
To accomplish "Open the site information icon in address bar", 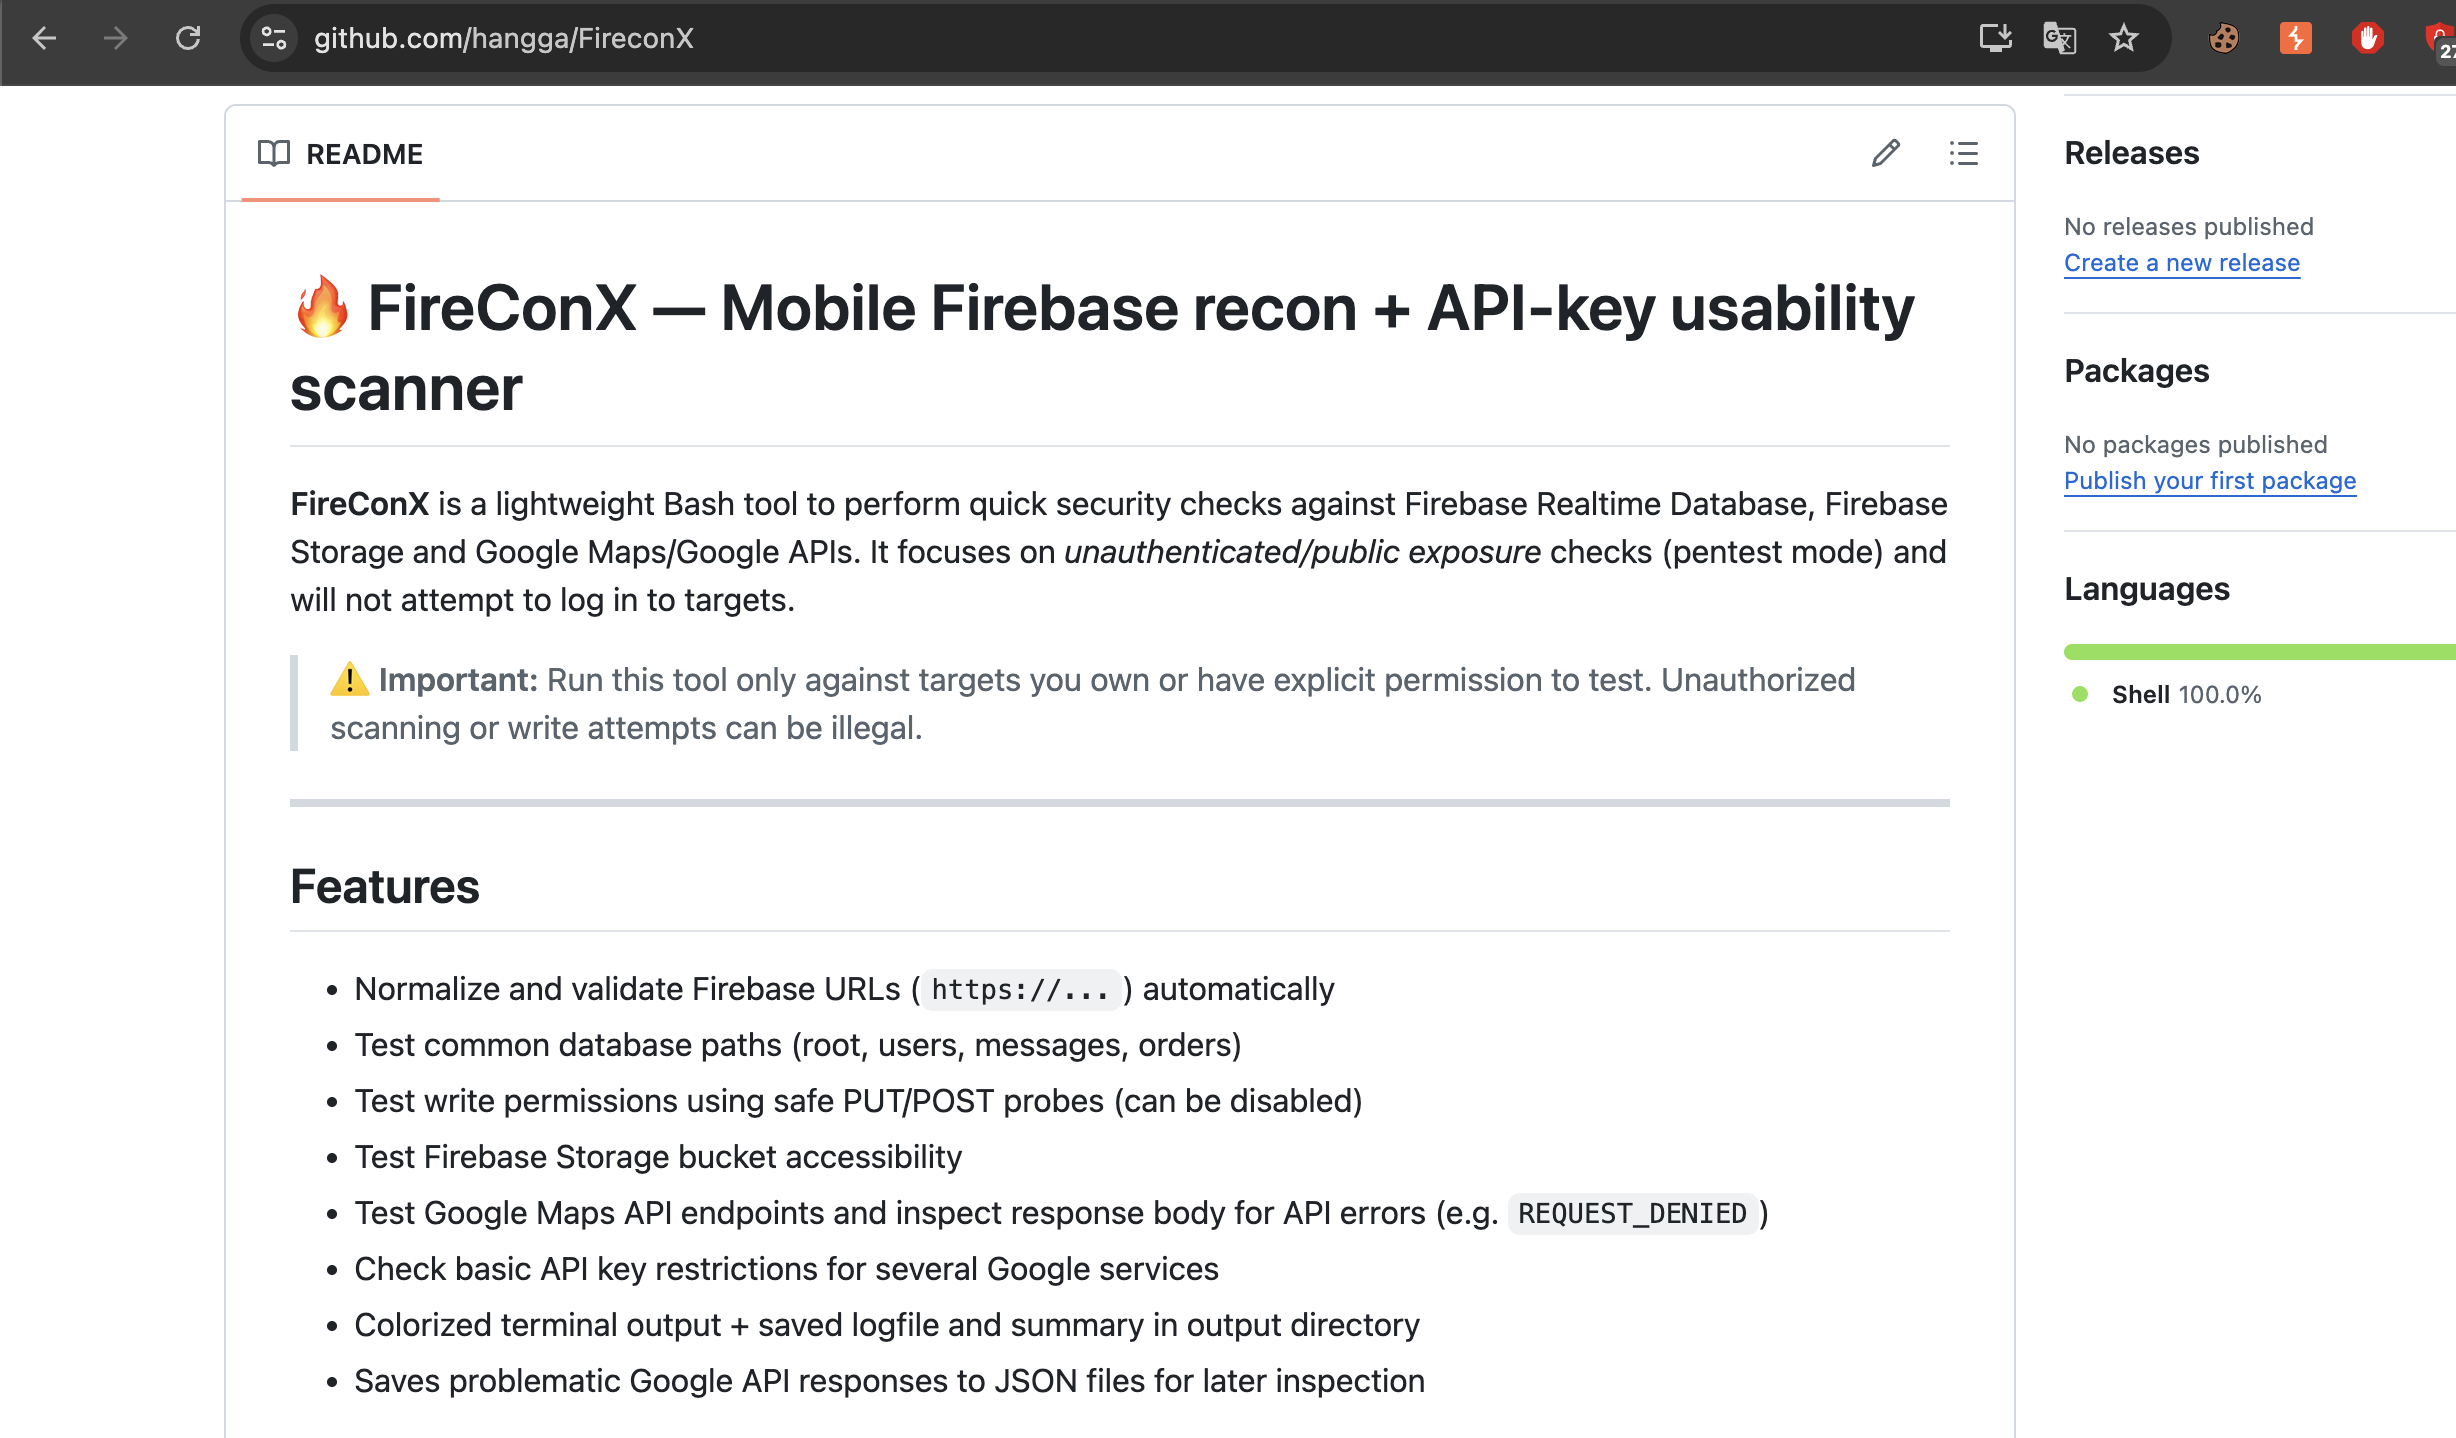I will pos(274,38).
